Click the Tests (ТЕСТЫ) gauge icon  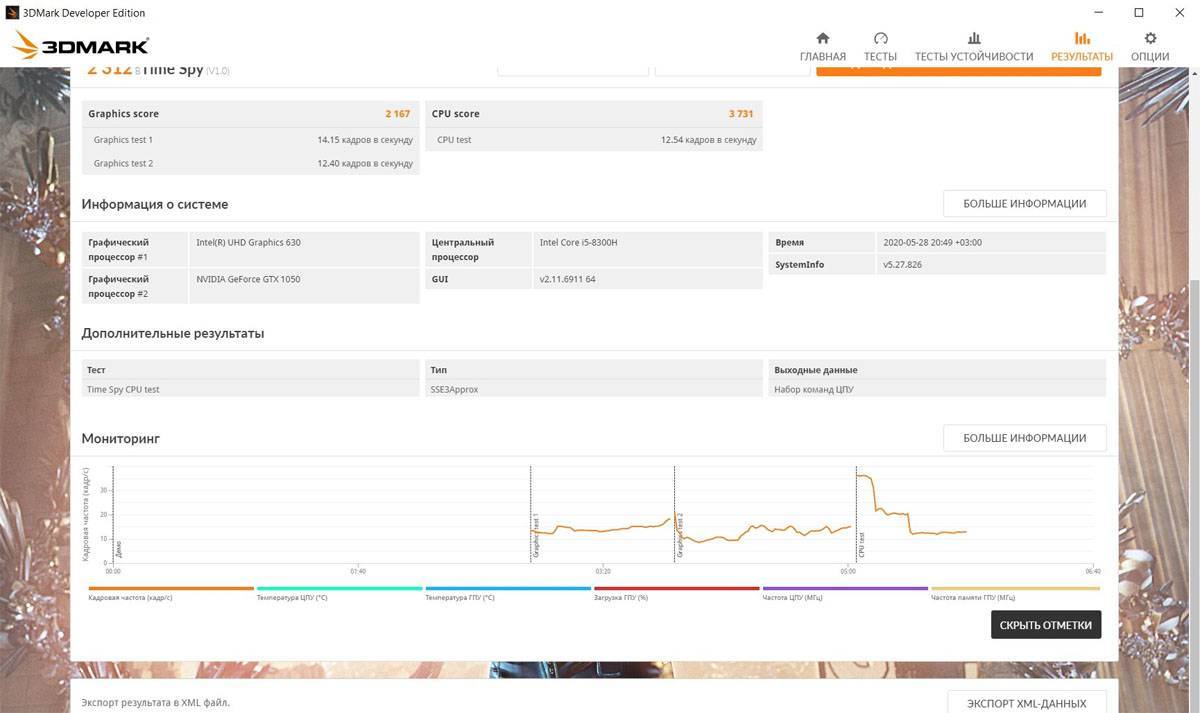(880, 39)
